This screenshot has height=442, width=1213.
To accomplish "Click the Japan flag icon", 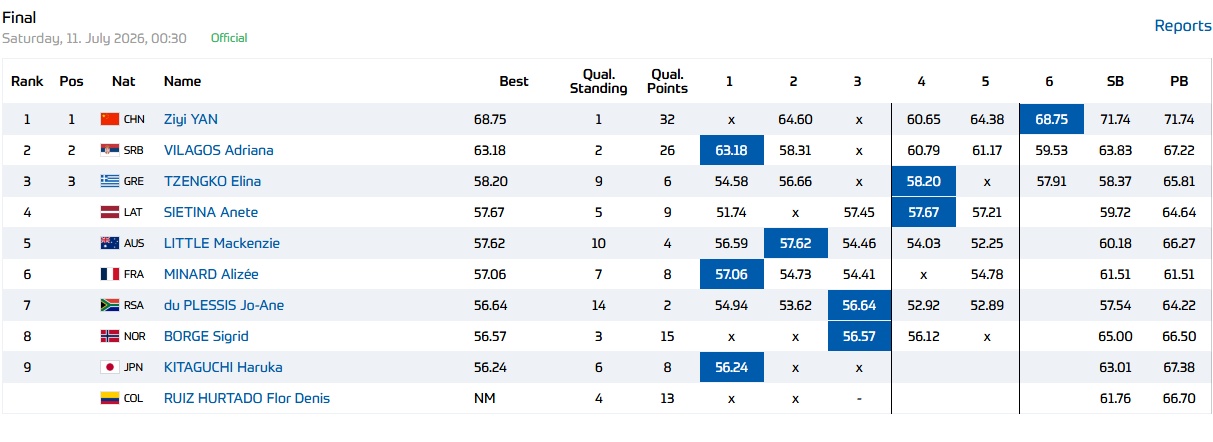I will point(110,367).
